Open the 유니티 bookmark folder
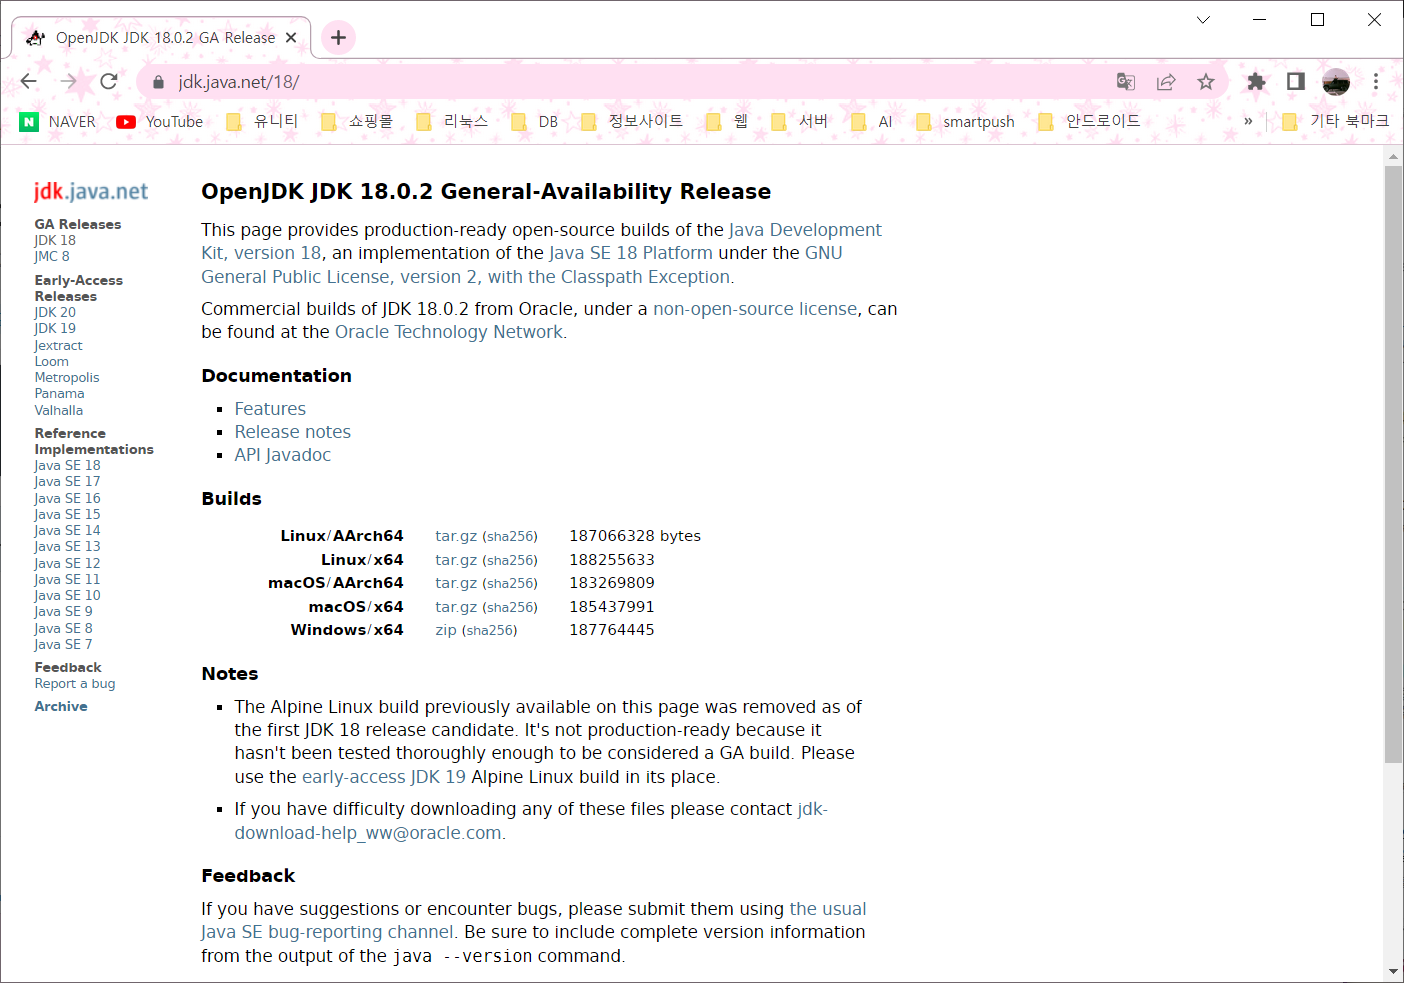Viewport: 1404px width, 983px height. click(262, 121)
